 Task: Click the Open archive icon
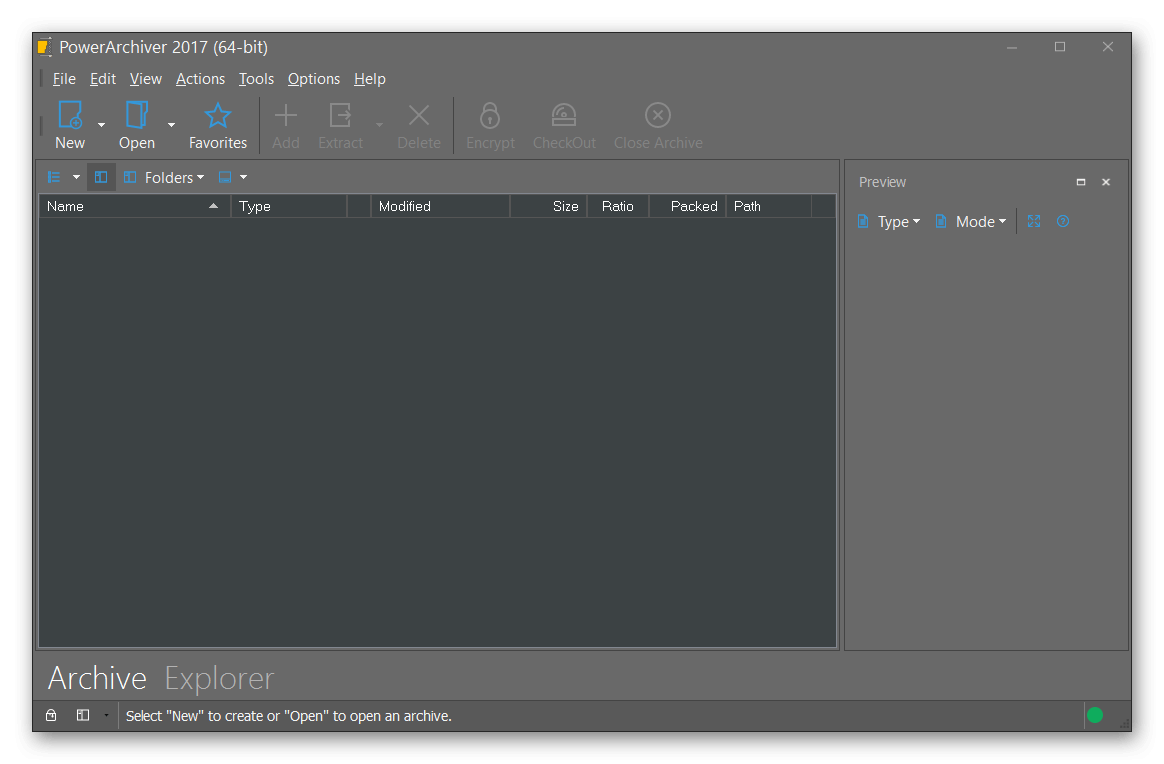point(137,116)
